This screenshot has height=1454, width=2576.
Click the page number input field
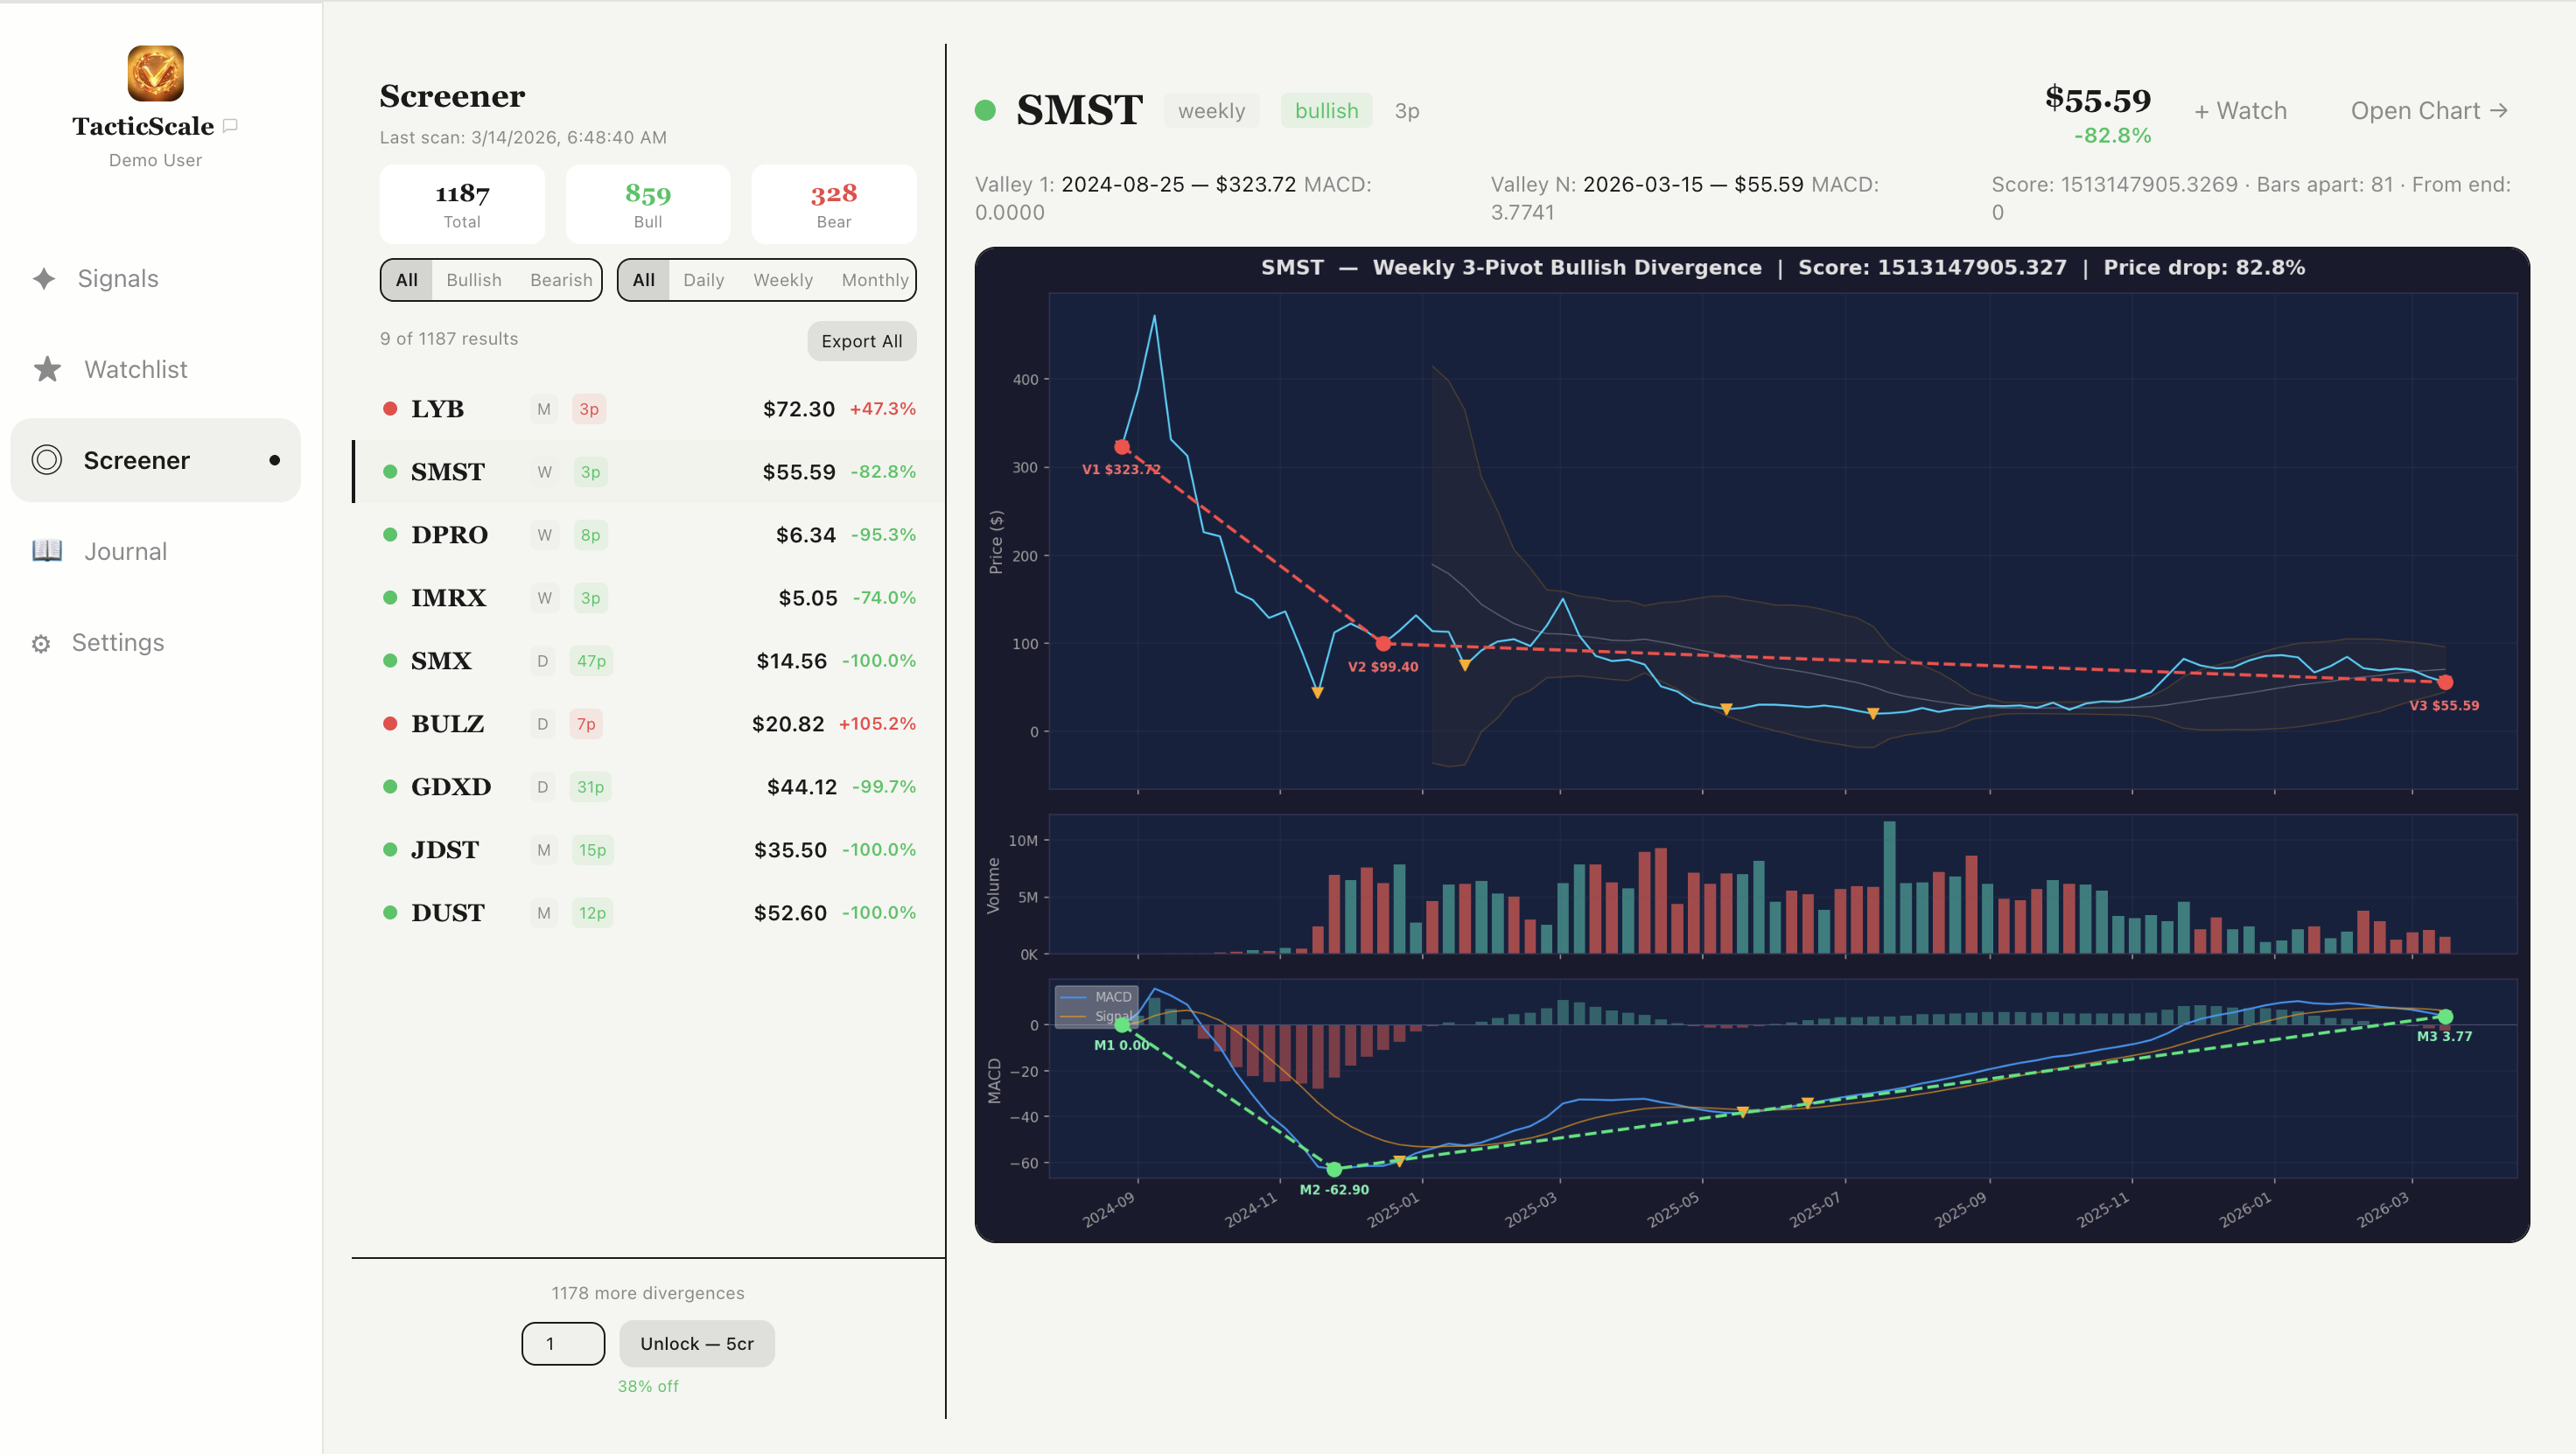tap(562, 1343)
